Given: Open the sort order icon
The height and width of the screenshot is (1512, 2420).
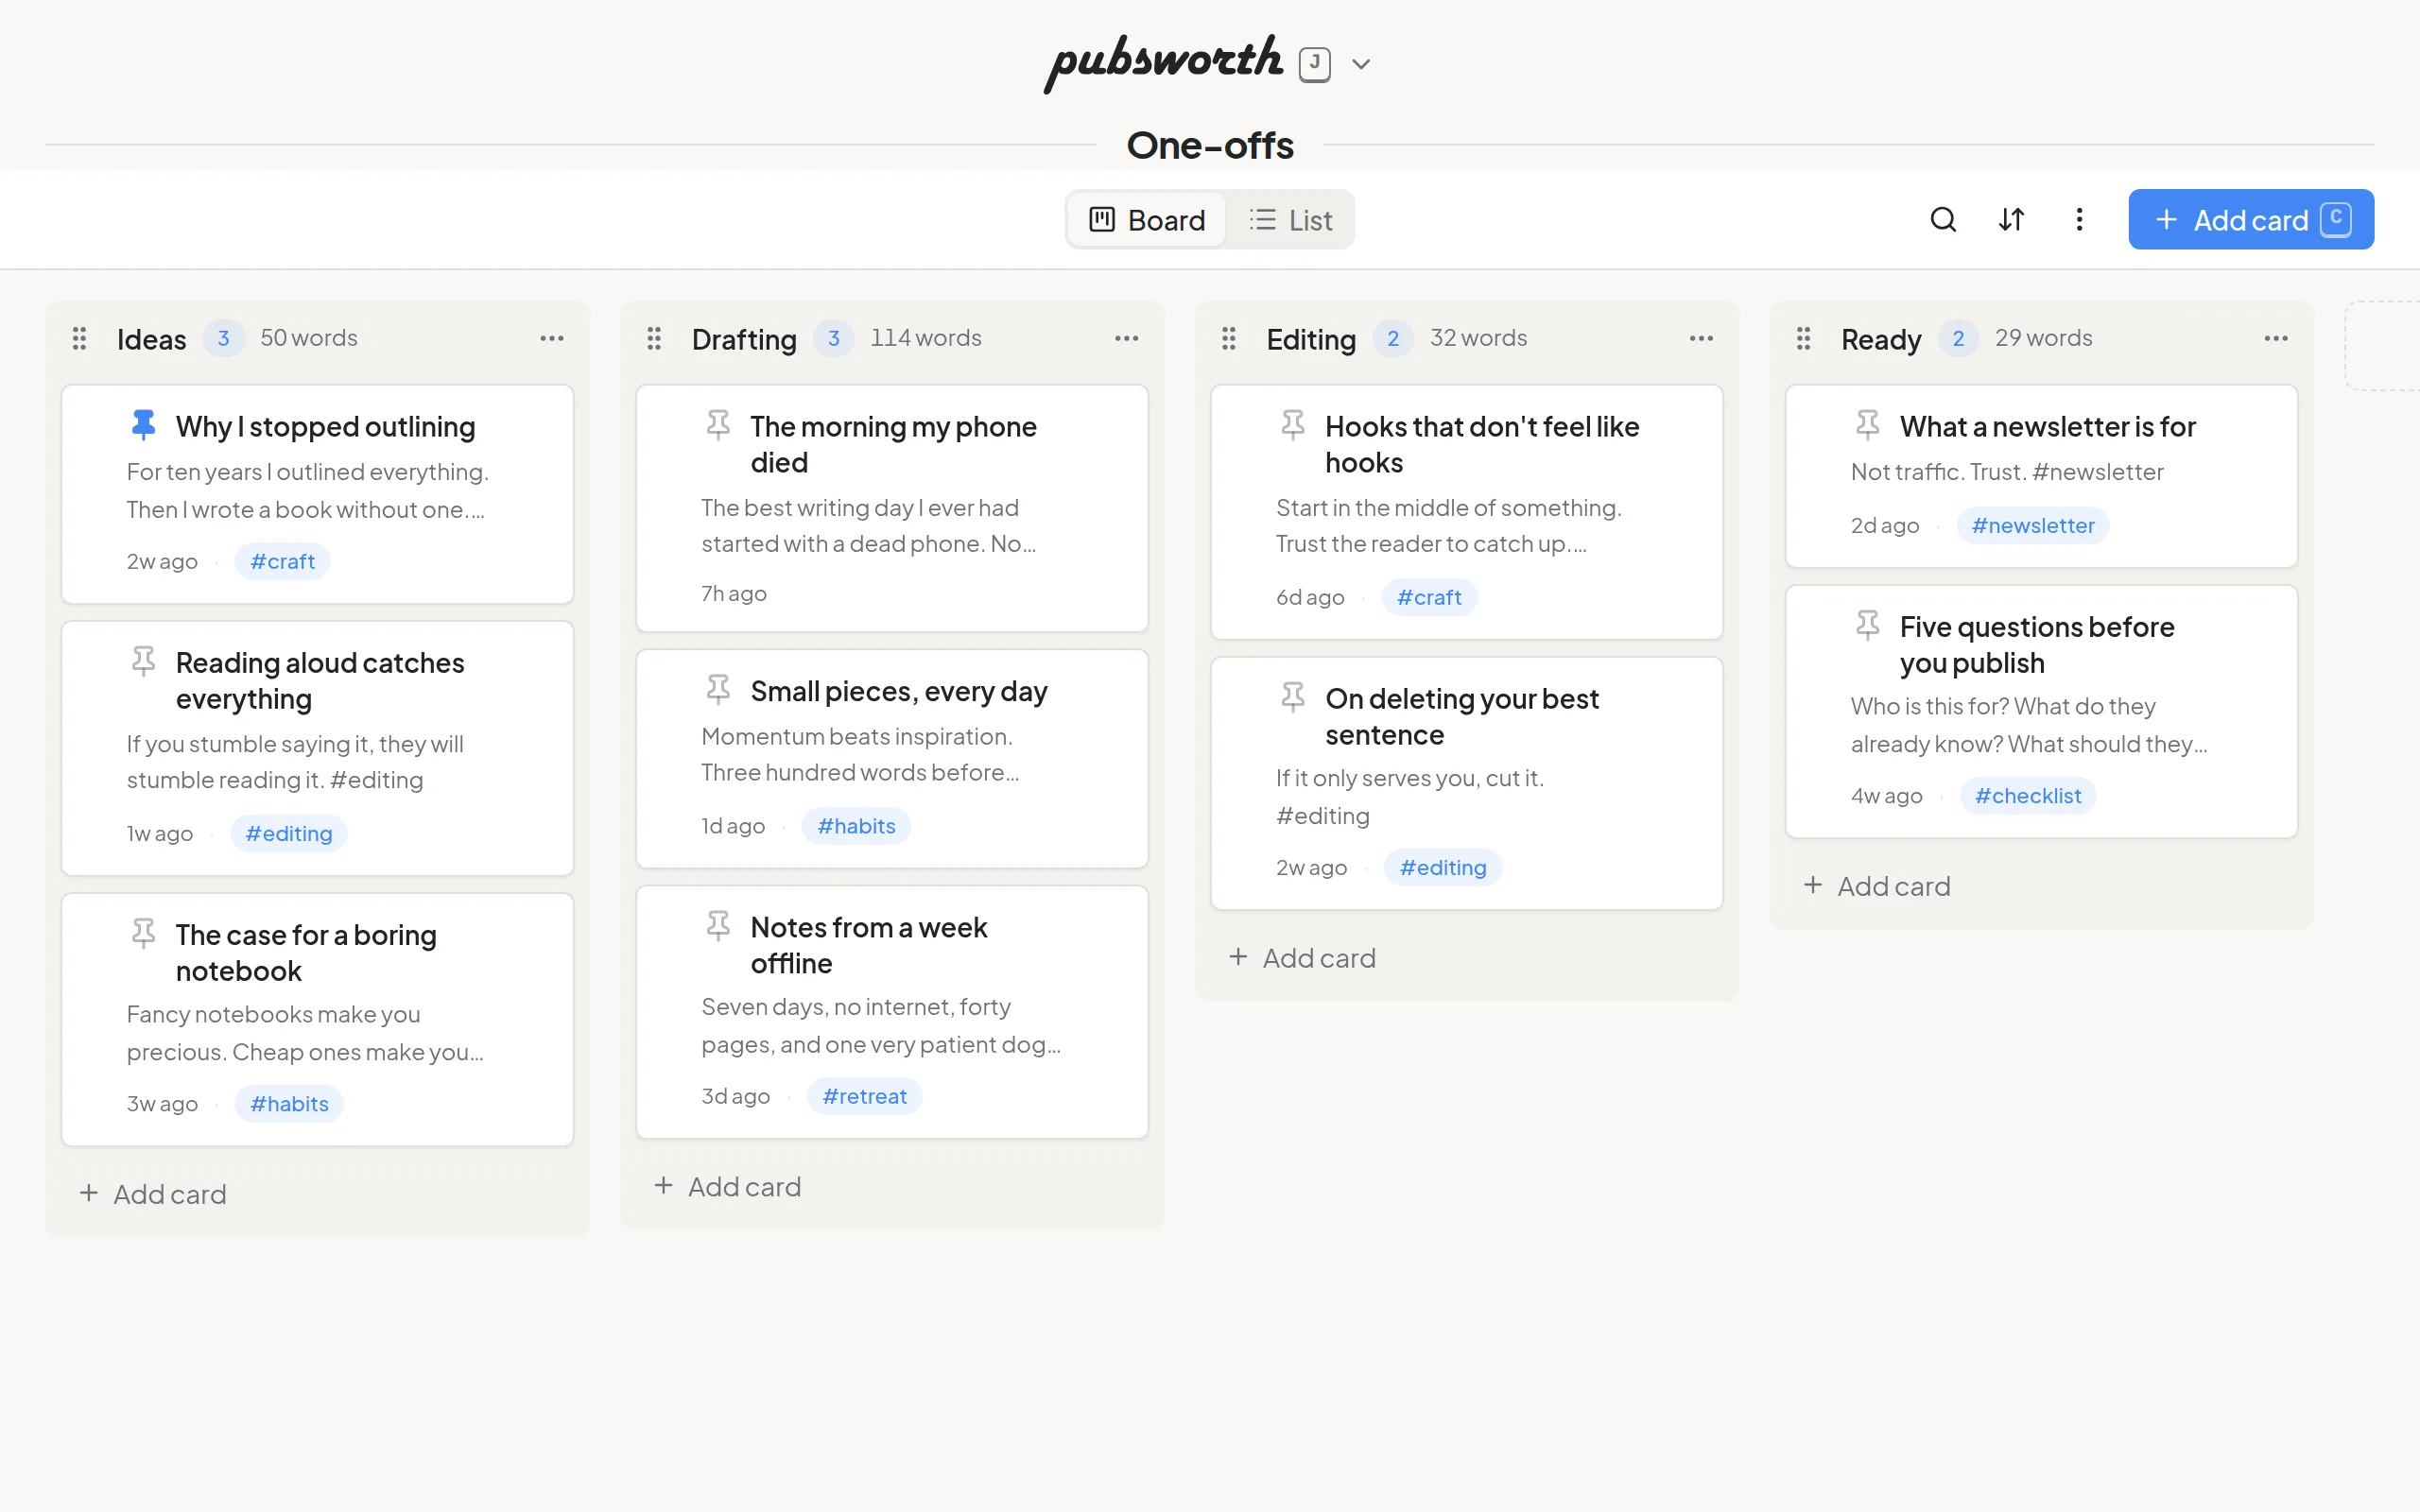Looking at the screenshot, I should click(2011, 219).
